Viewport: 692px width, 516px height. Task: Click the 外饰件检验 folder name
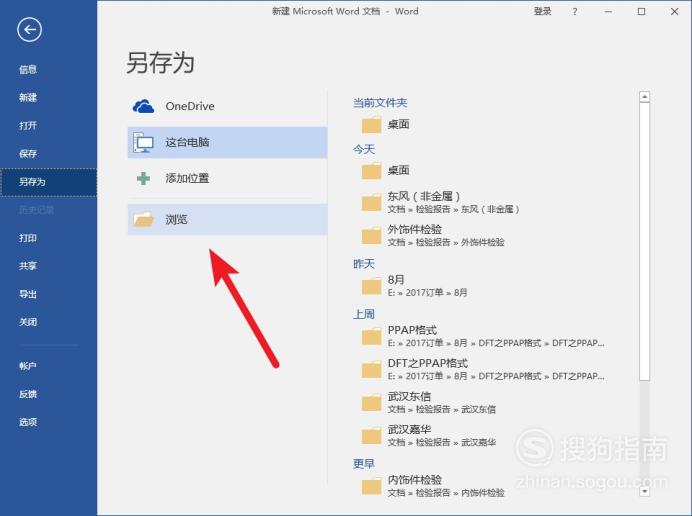point(414,229)
